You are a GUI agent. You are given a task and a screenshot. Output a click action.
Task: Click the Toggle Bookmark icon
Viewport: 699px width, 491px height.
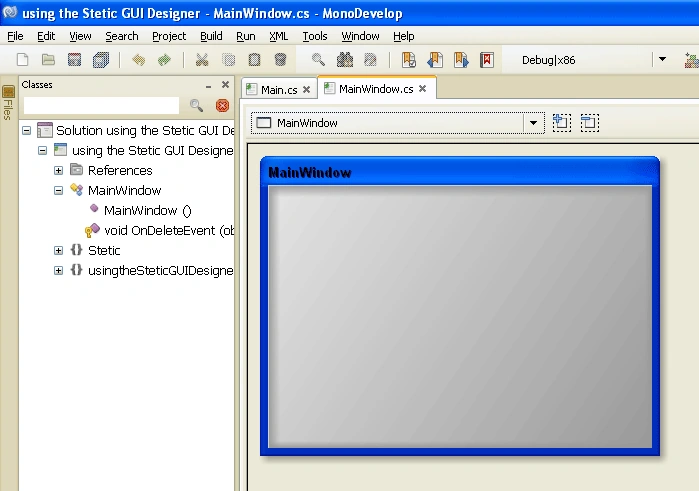click(x=409, y=59)
